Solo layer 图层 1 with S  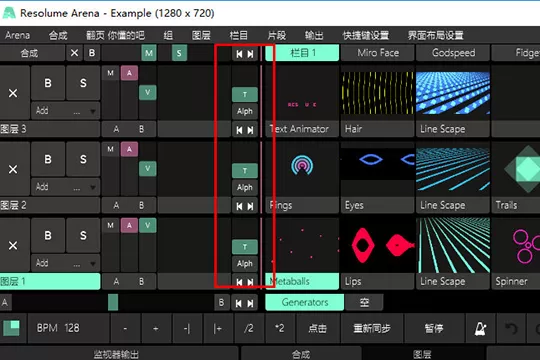coord(83,235)
